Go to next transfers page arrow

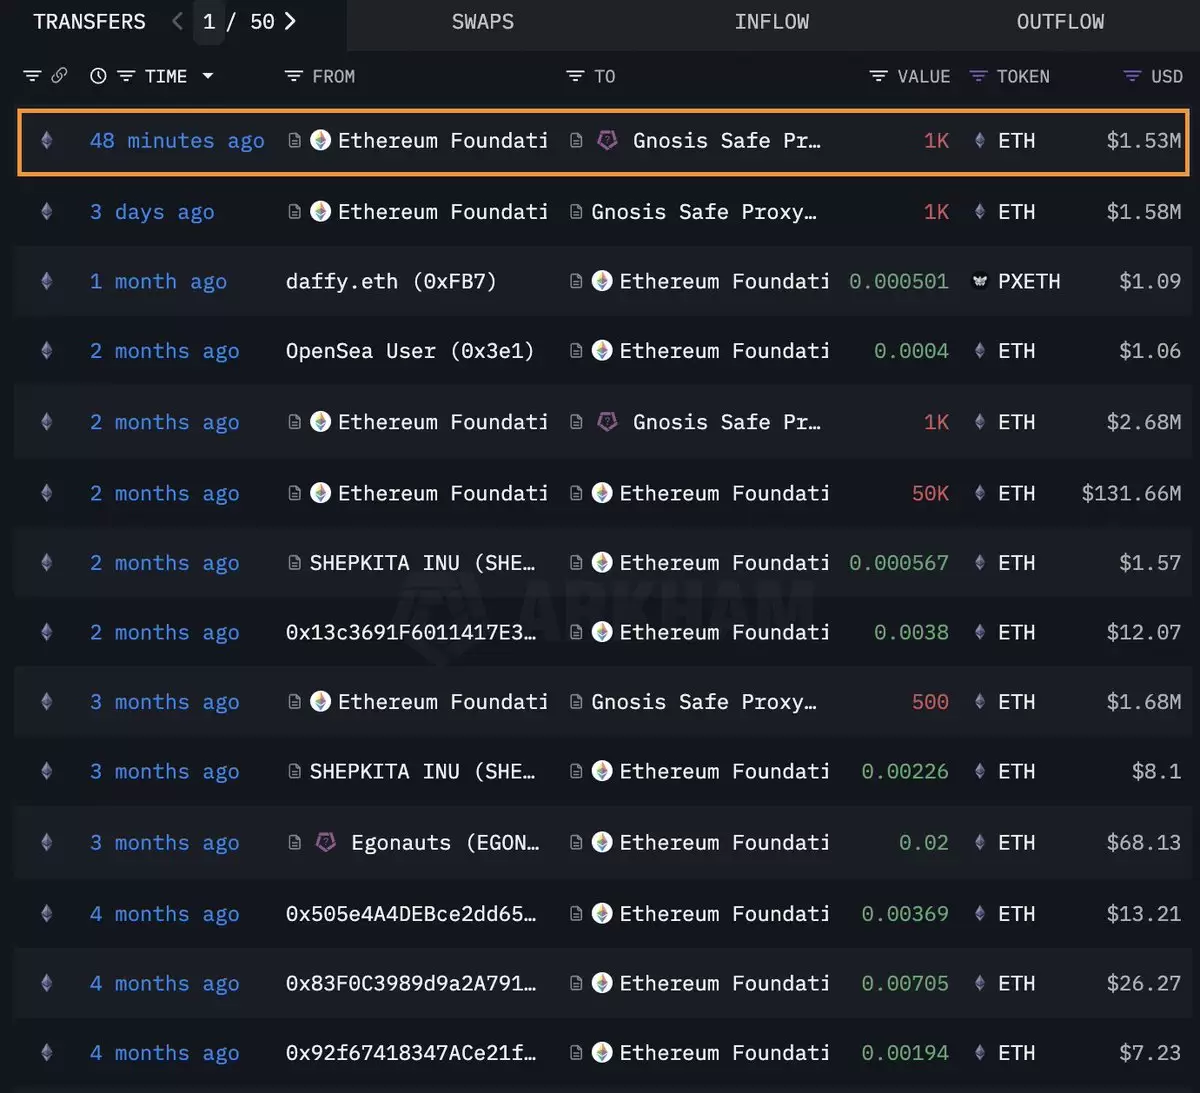[x=290, y=21]
